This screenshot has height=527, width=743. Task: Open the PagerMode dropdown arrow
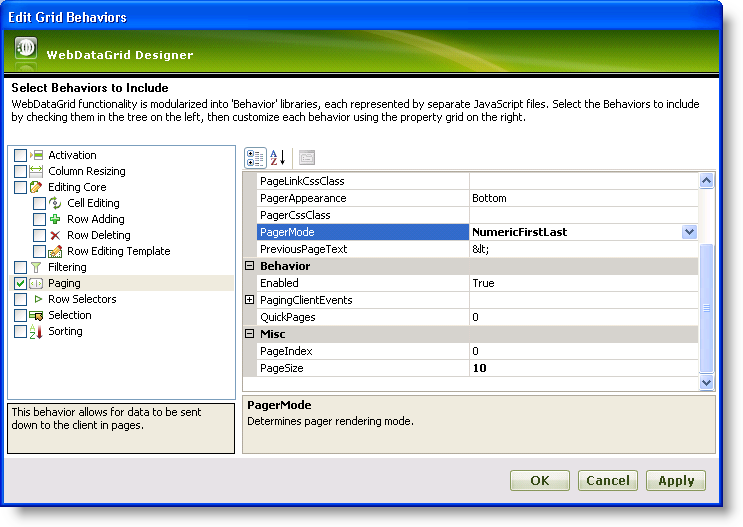(689, 232)
